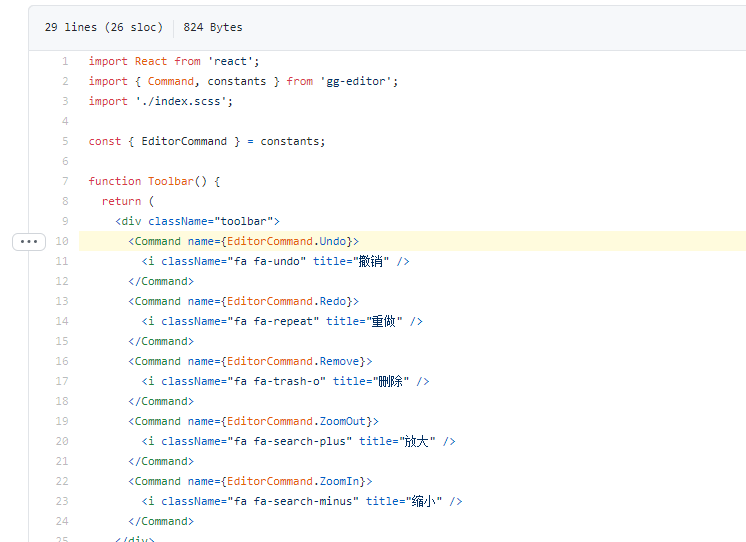Select line number 9 in the gutter
The image size is (746, 542).
click(64, 221)
